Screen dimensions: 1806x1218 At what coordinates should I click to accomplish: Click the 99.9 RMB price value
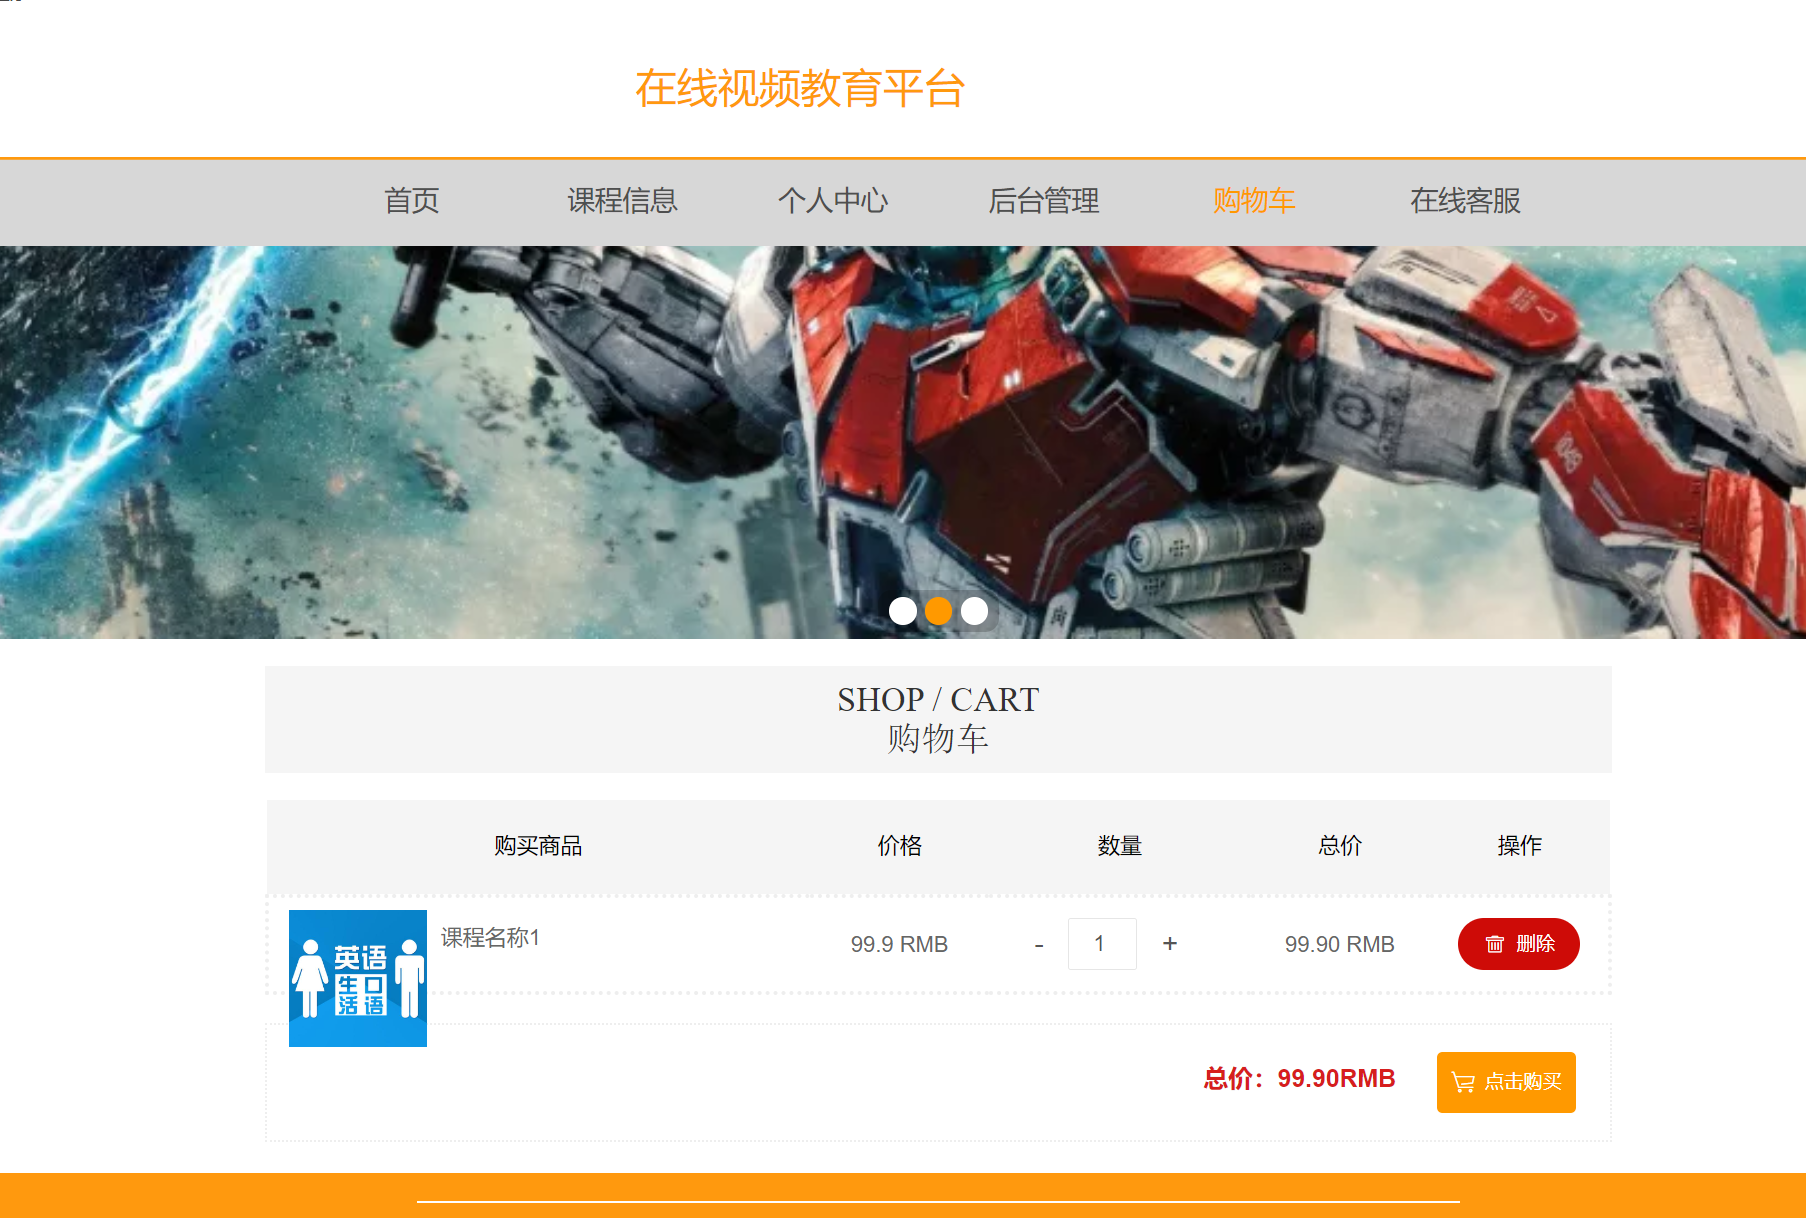pyautogui.click(x=899, y=944)
